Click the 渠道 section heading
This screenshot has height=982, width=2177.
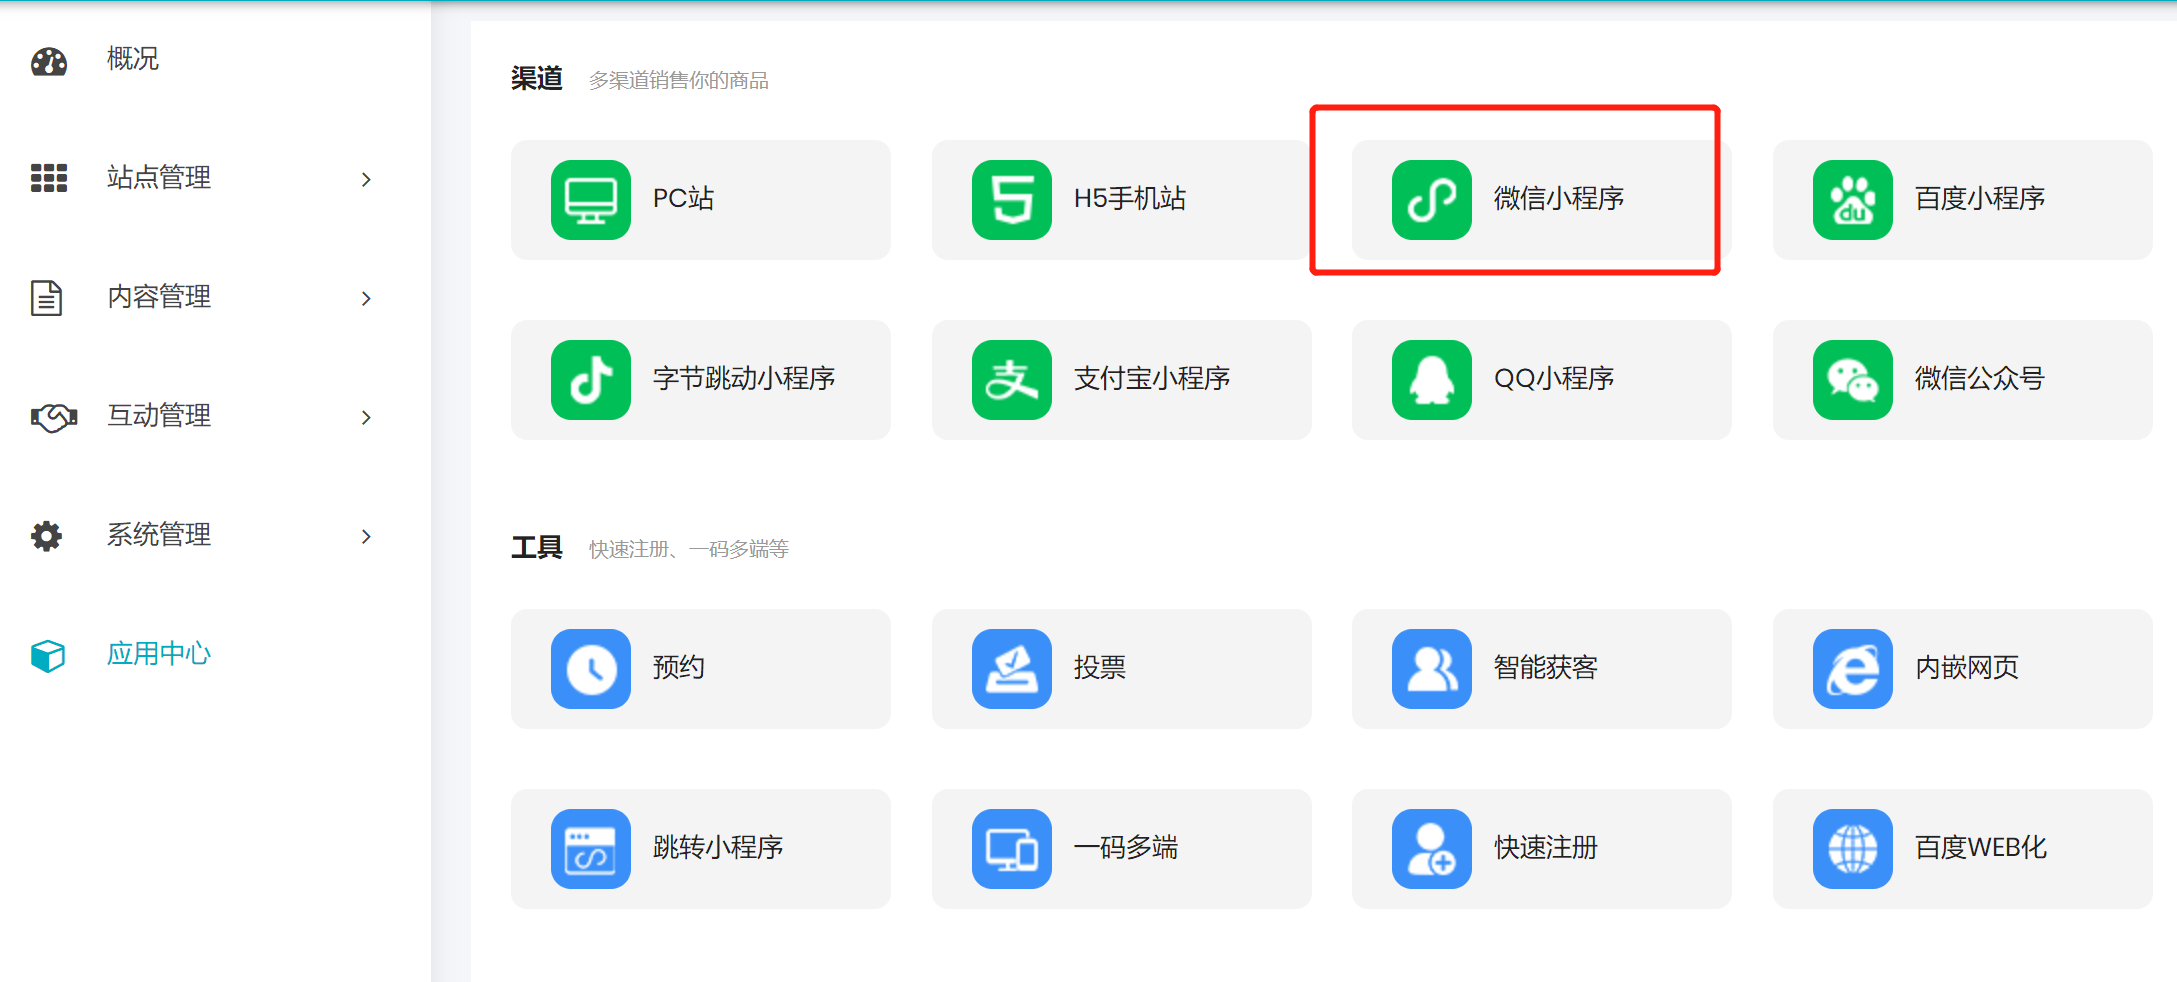tap(537, 79)
